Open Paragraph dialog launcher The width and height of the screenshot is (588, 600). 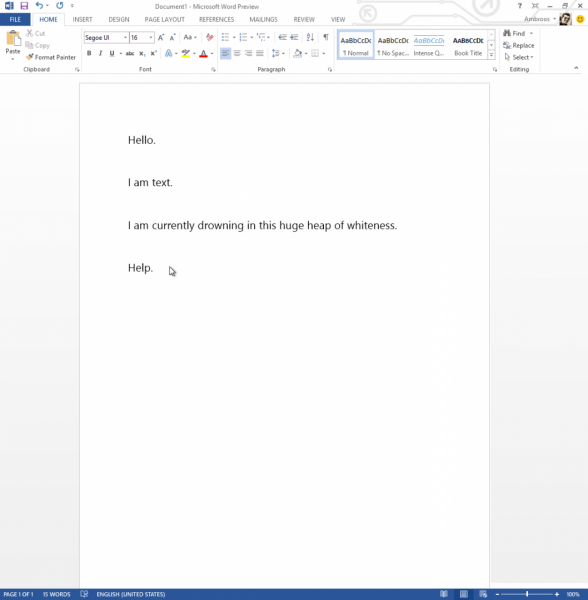[330, 70]
